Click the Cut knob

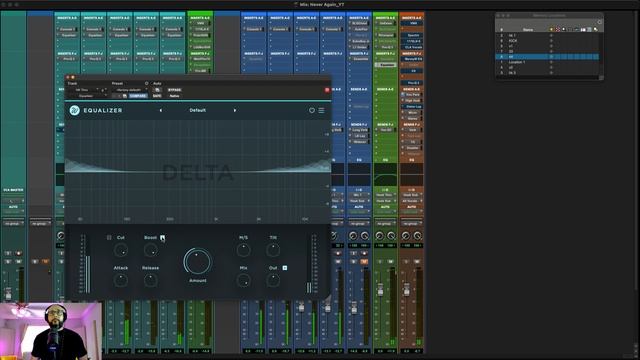click(x=121, y=250)
